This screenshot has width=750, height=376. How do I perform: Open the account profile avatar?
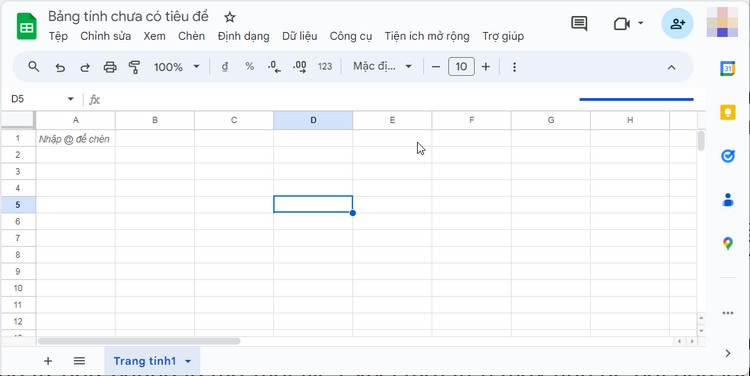723,22
